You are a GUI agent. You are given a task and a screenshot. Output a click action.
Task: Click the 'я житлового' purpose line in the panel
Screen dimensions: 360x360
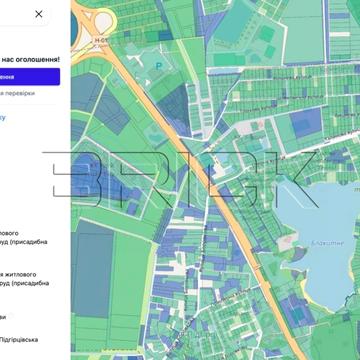point(18,274)
